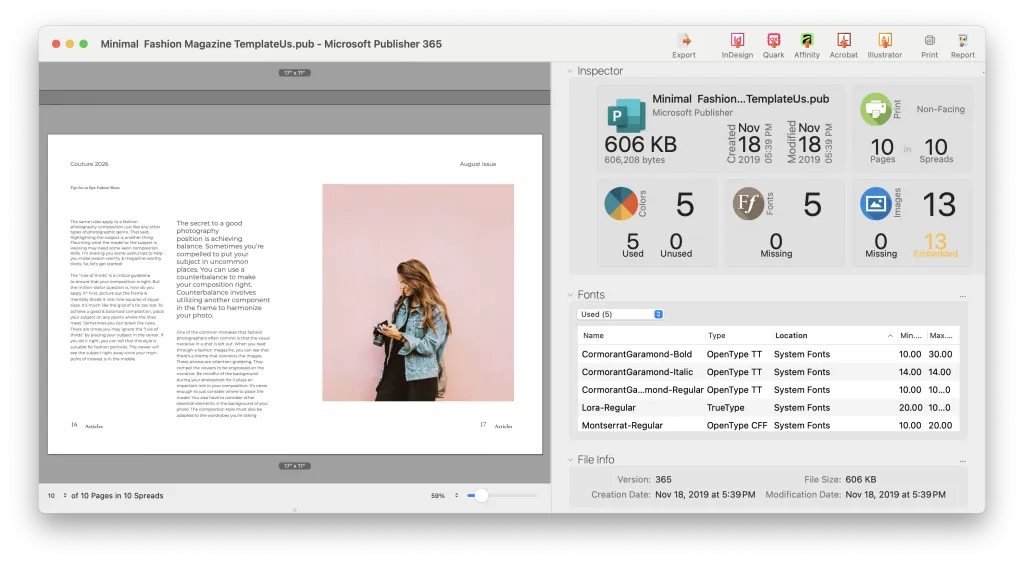Click the green Print printer icon

[875, 109]
